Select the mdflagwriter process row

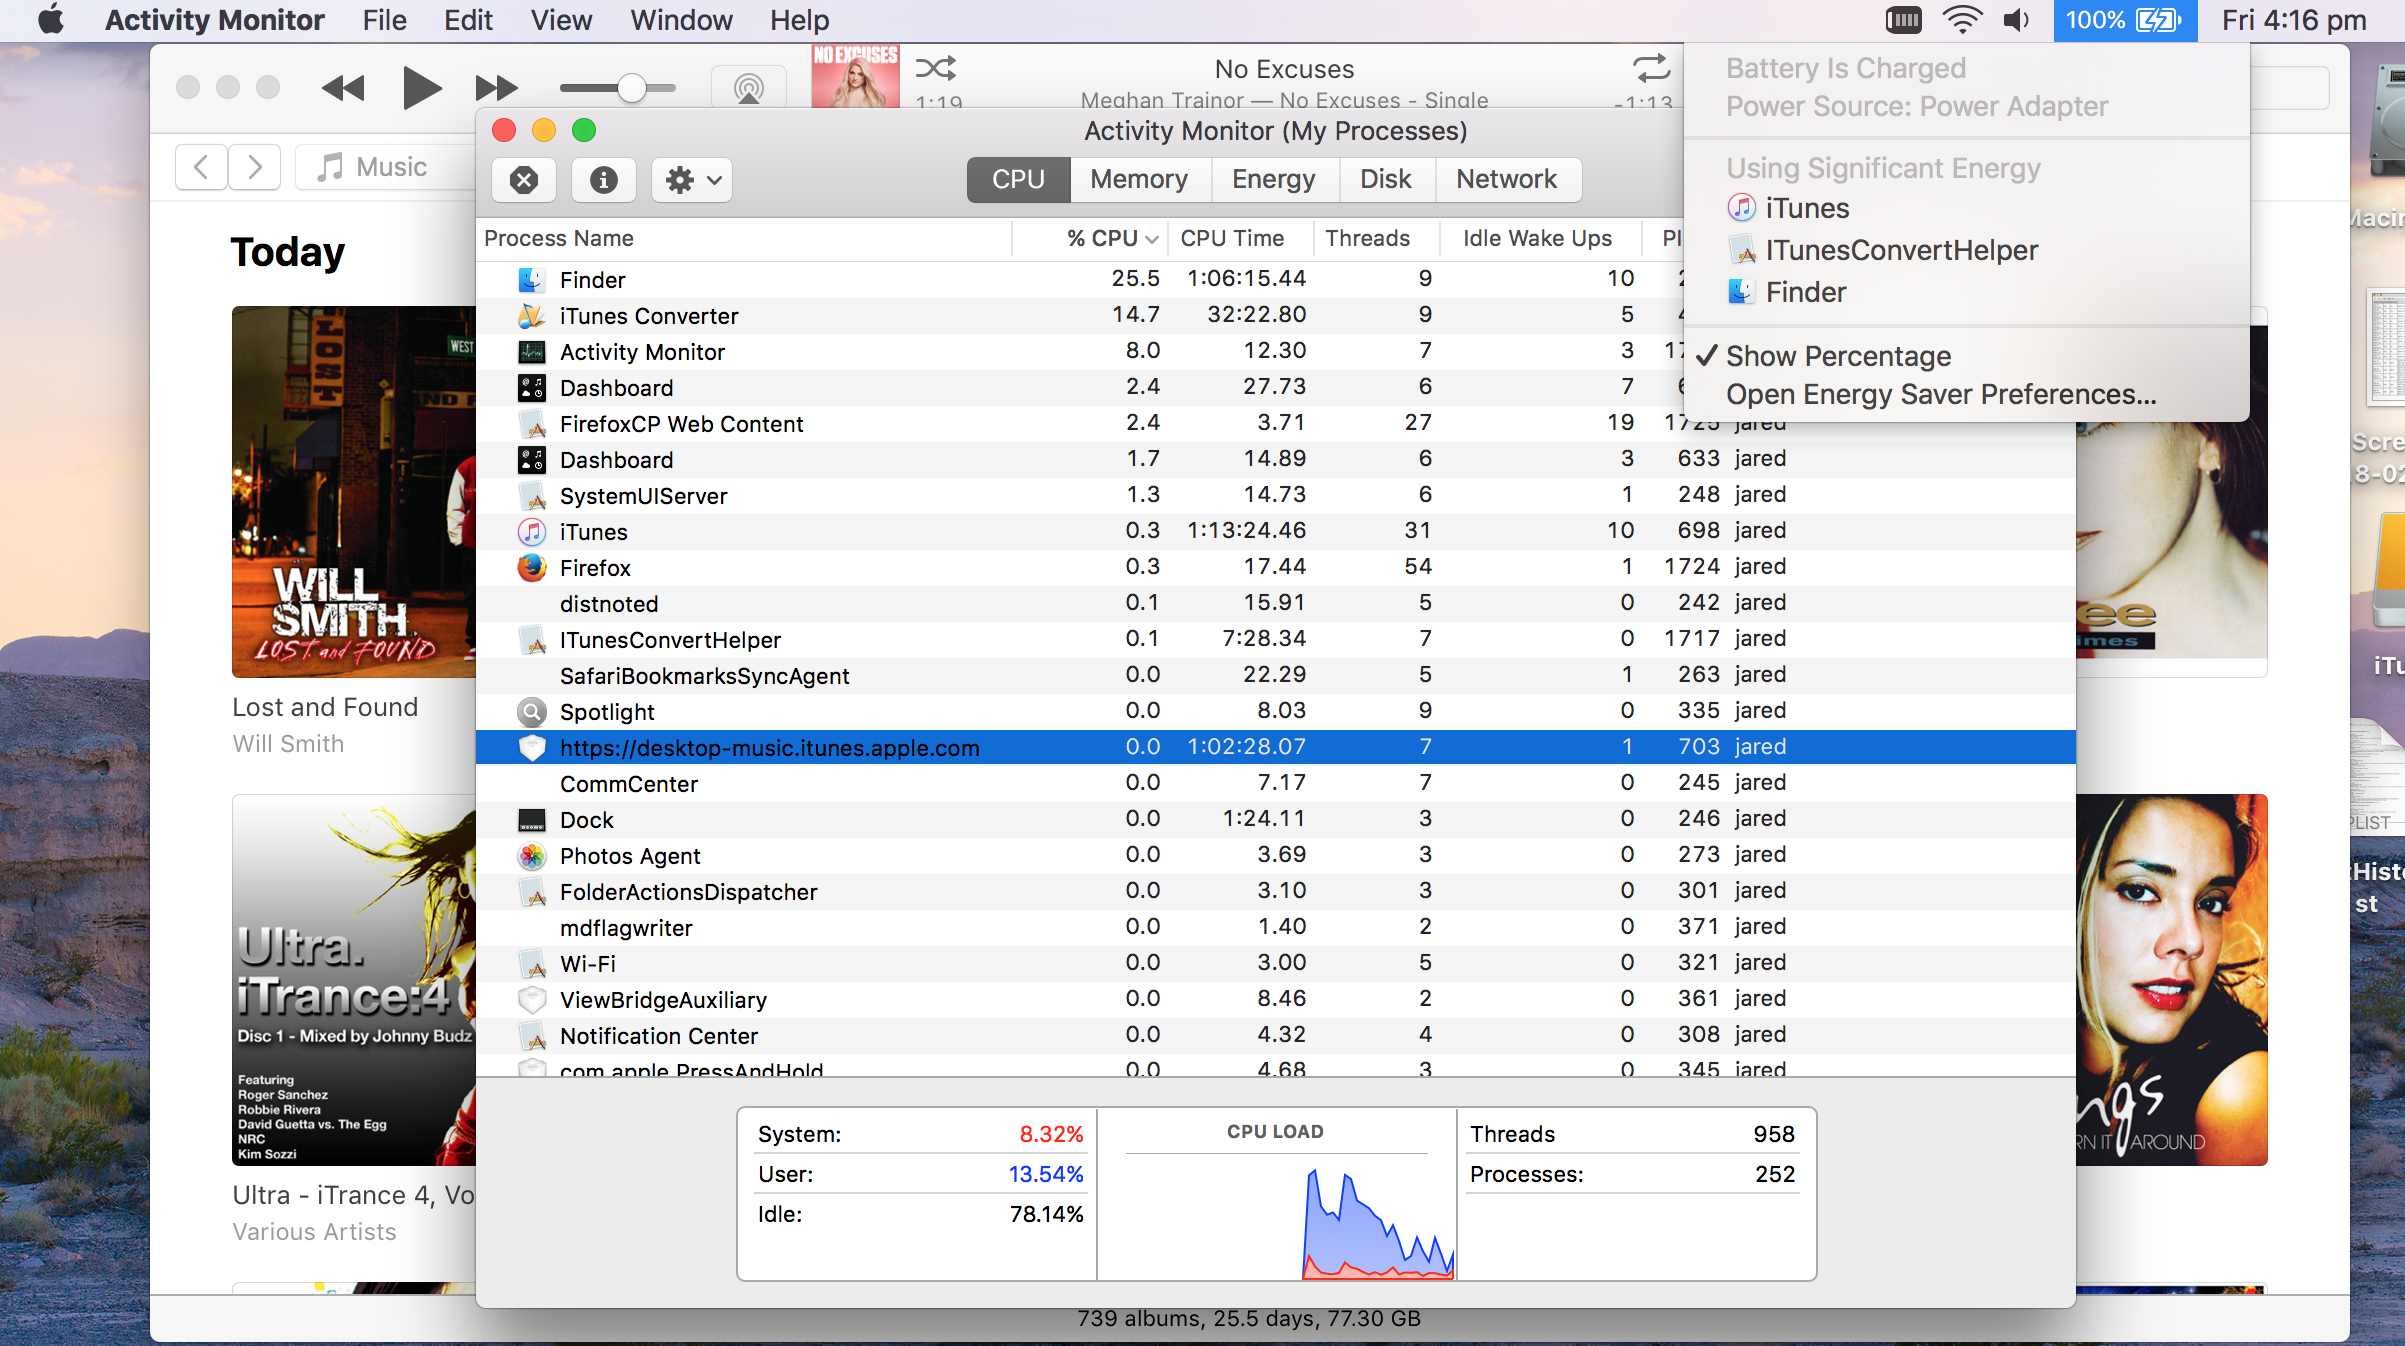click(1275, 928)
